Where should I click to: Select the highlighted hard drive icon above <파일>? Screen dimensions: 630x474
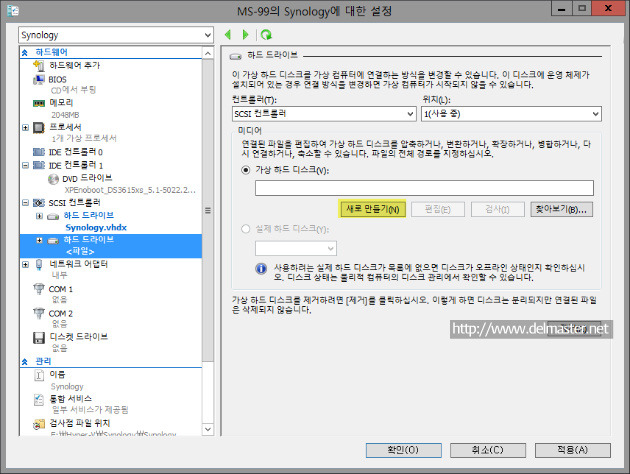53,241
